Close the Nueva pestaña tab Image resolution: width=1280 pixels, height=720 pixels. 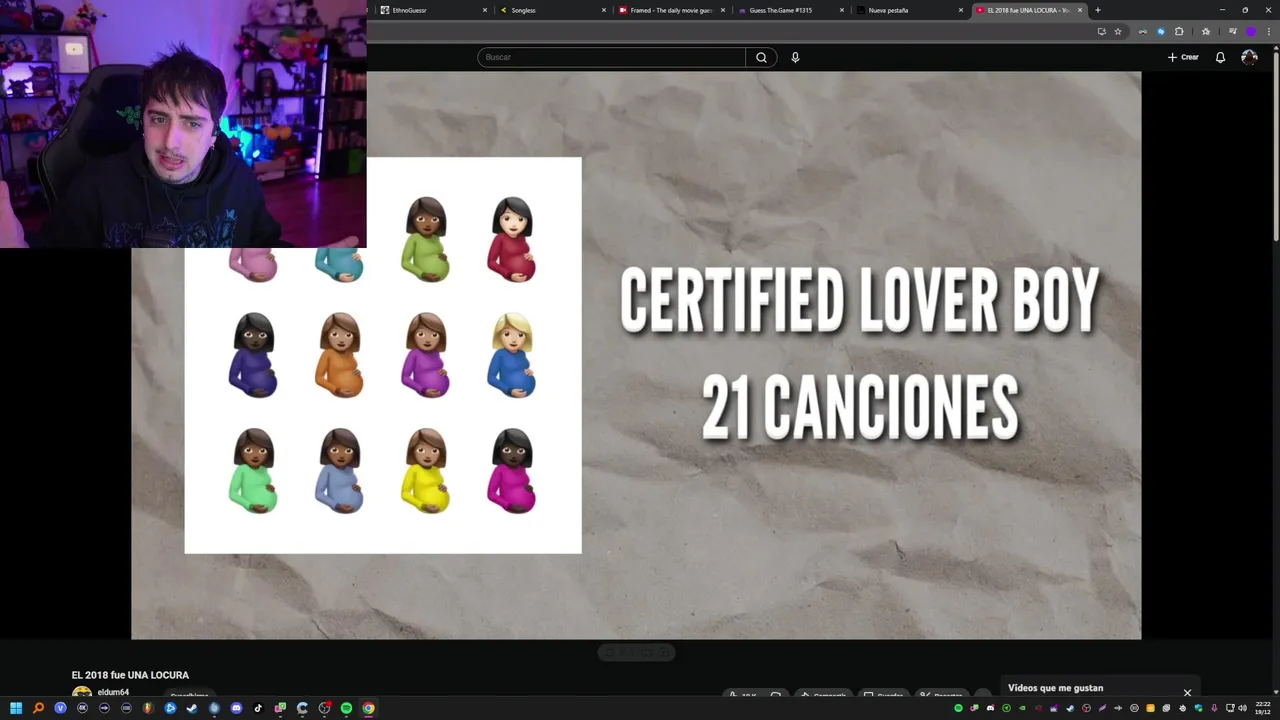click(961, 10)
